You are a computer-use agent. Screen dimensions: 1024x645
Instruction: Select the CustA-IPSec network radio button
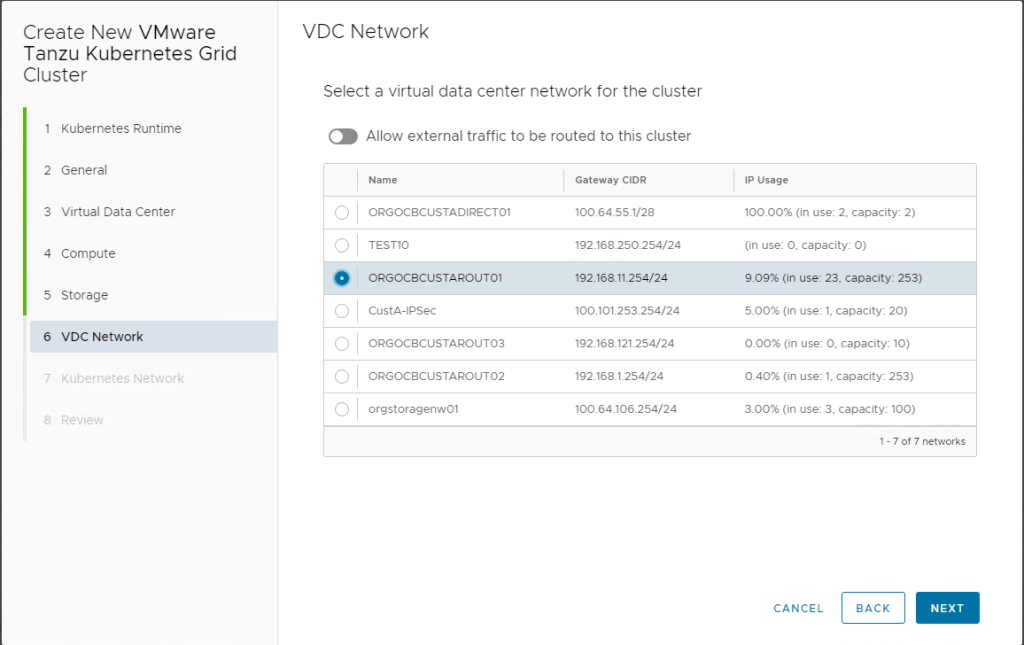[x=342, y=311]
